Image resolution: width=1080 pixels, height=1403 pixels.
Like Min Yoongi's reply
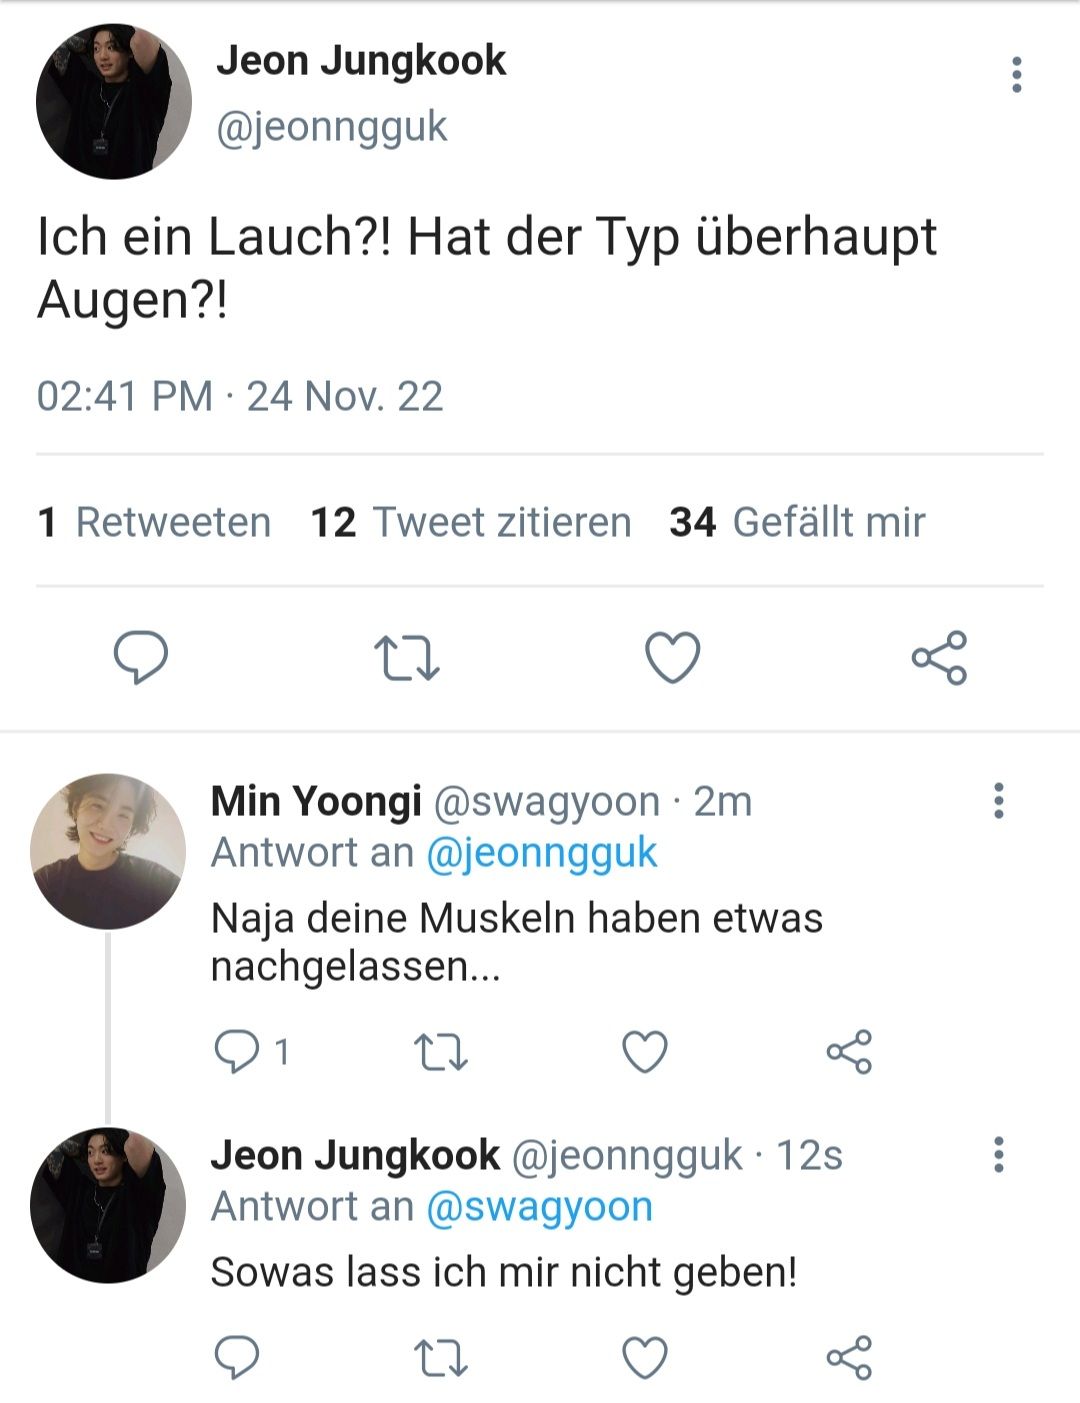[x=645, y=1052]
